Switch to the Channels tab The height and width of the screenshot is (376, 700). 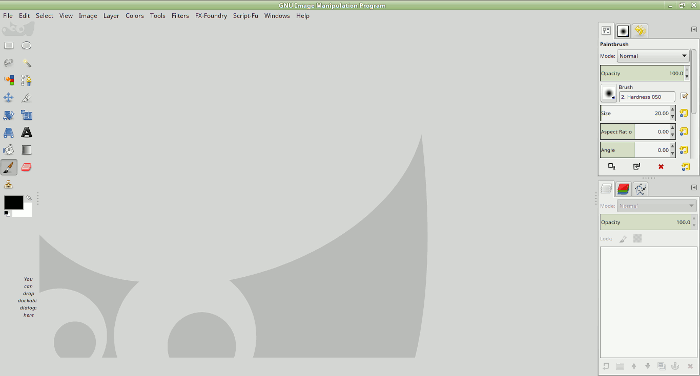(x=623, y=189)
